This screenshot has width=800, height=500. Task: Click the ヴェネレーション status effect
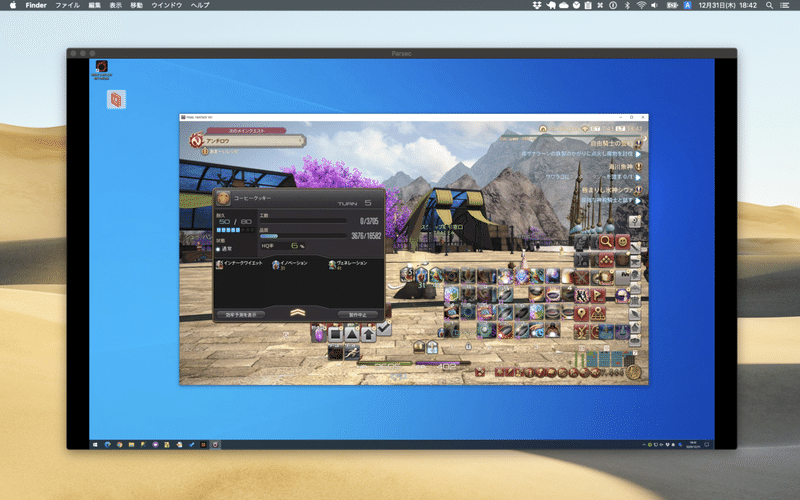coord(348,264)
